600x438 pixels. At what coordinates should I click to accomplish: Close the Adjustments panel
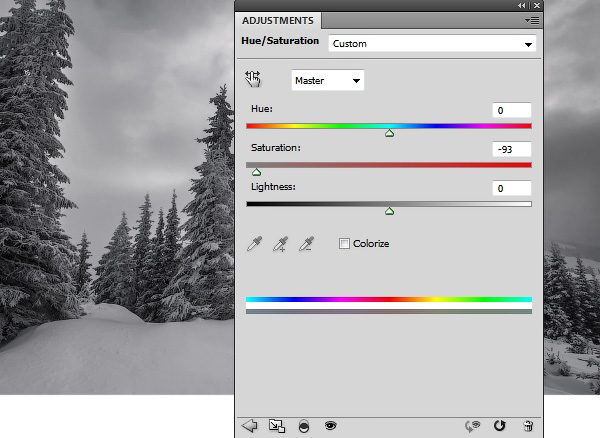tap(537, 5)
